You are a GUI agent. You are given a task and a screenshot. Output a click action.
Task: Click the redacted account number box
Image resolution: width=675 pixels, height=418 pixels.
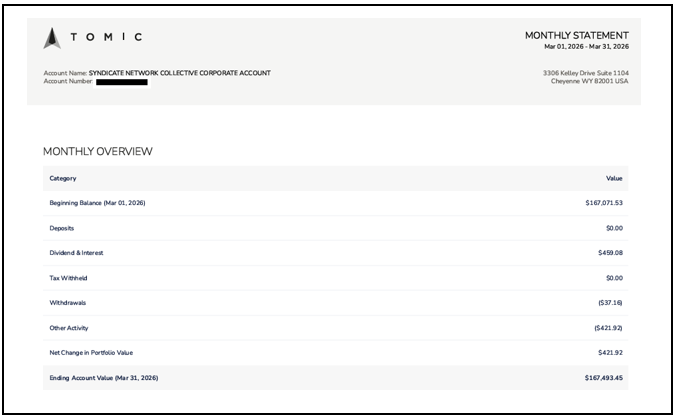(x=122, y=81)
